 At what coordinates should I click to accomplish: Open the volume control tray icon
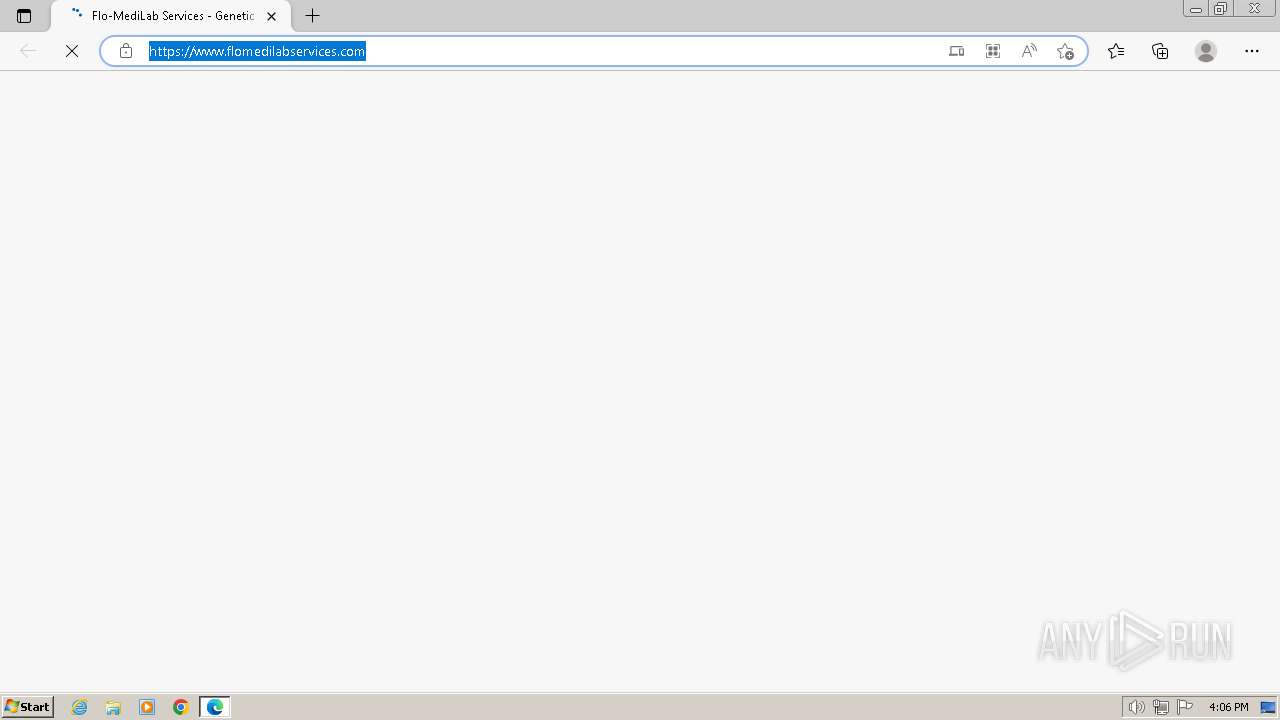pos(1136,707)
